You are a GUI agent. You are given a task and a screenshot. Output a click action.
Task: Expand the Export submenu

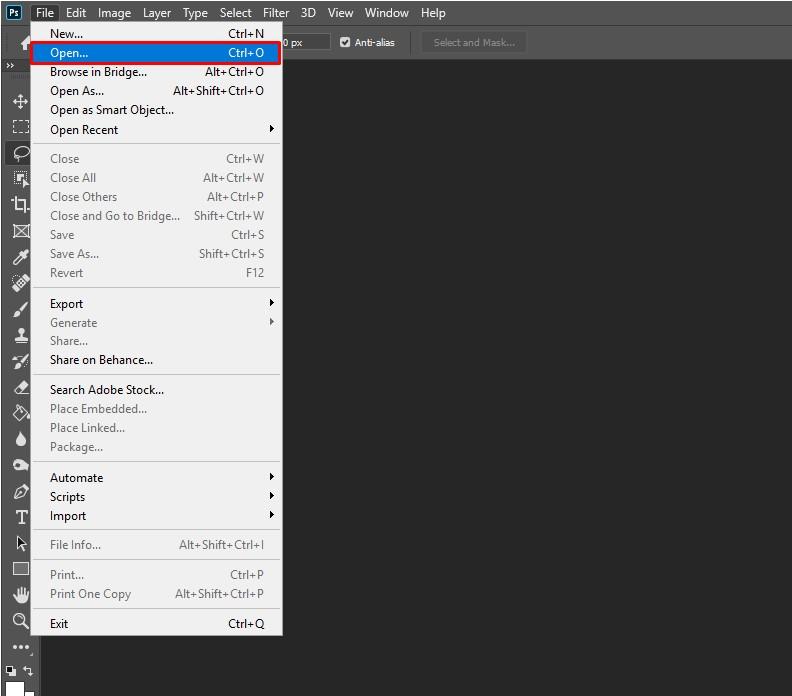click(x=157, y=304)
